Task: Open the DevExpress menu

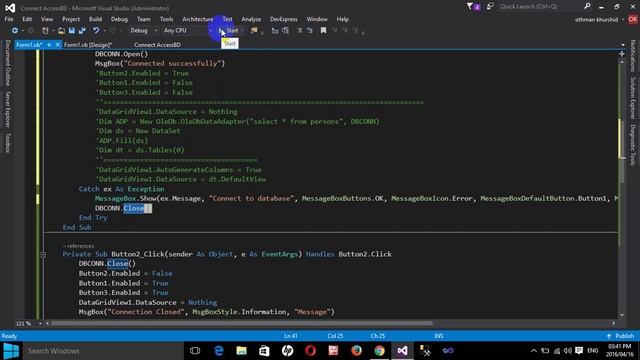Action: [283, 19]
